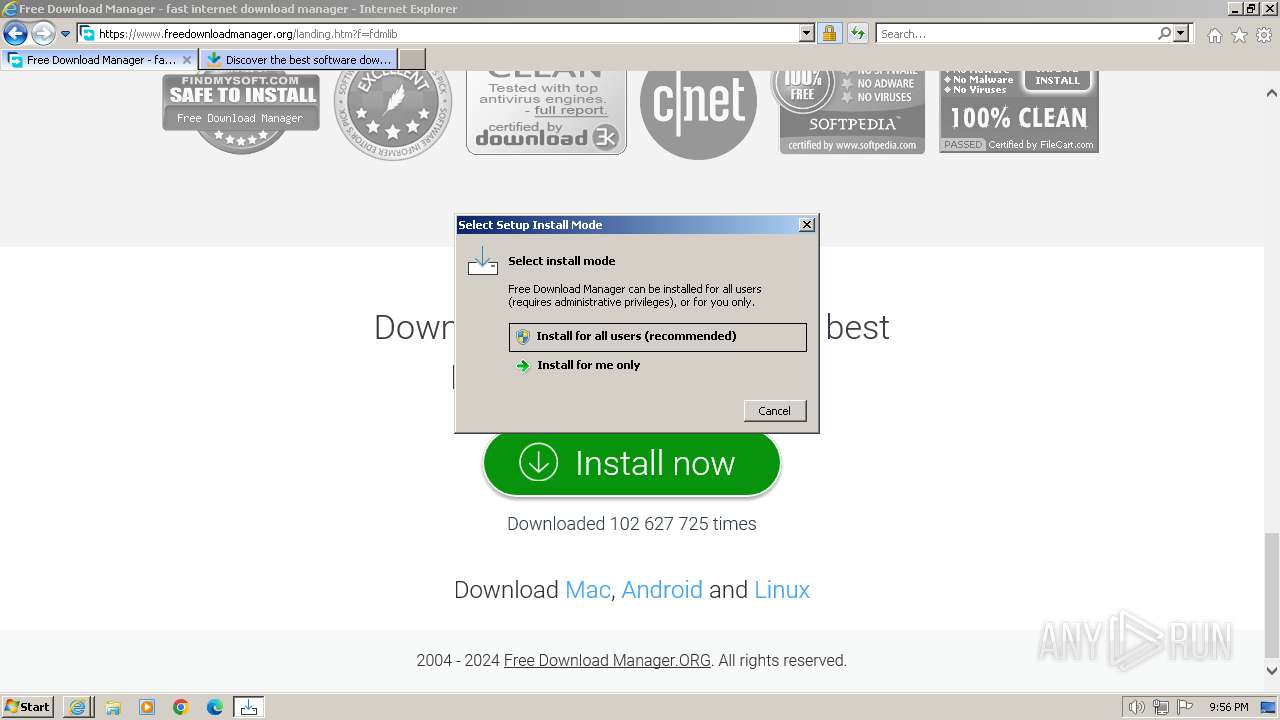Click the Home icon
This screenshot has width=1280, height=720.
[x=1214, y=35]
